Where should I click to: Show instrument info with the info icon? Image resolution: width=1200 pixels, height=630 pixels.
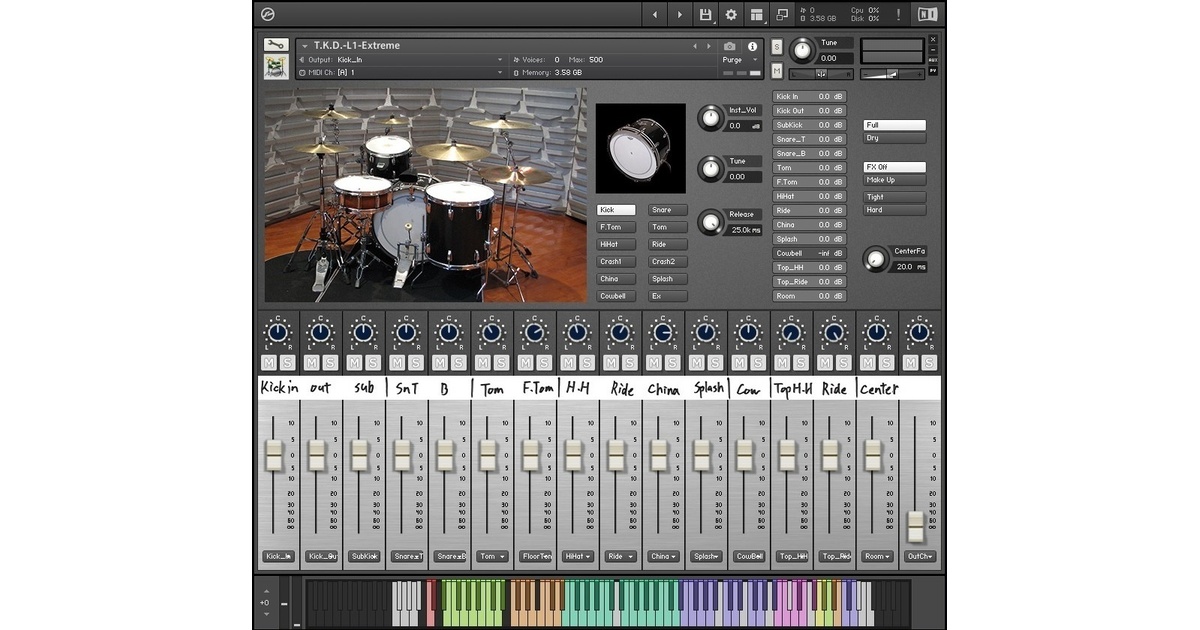(x=752, y=46)
